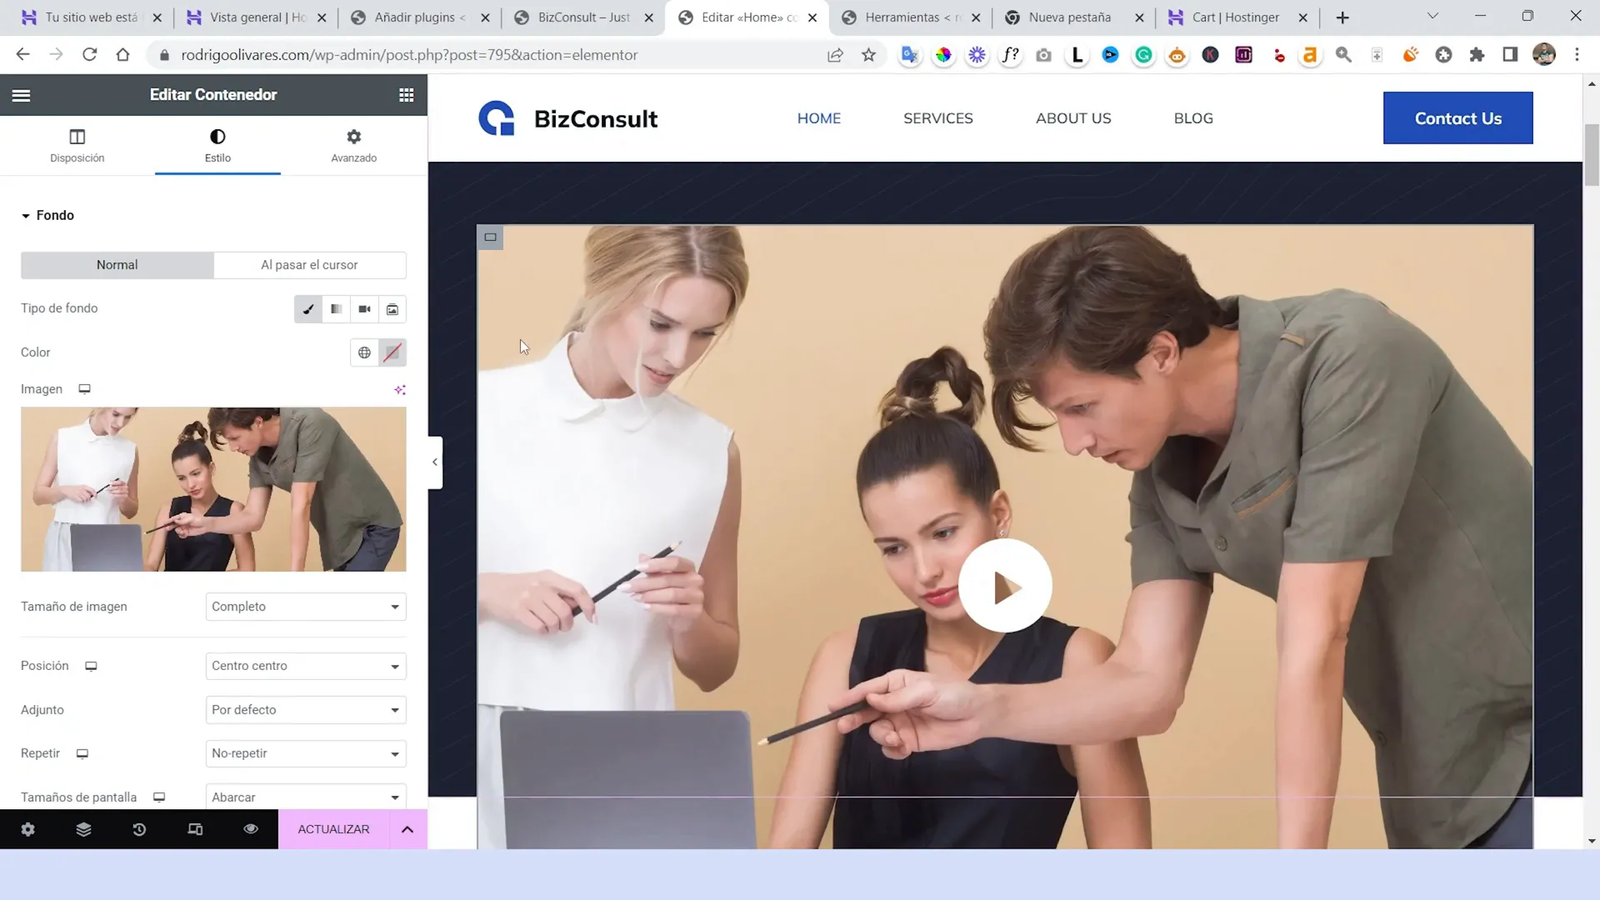The height and width of the screenshot is (900, 1600).
Task: Switch to responsive device preview mode
Action: click(x=195, y=829)
